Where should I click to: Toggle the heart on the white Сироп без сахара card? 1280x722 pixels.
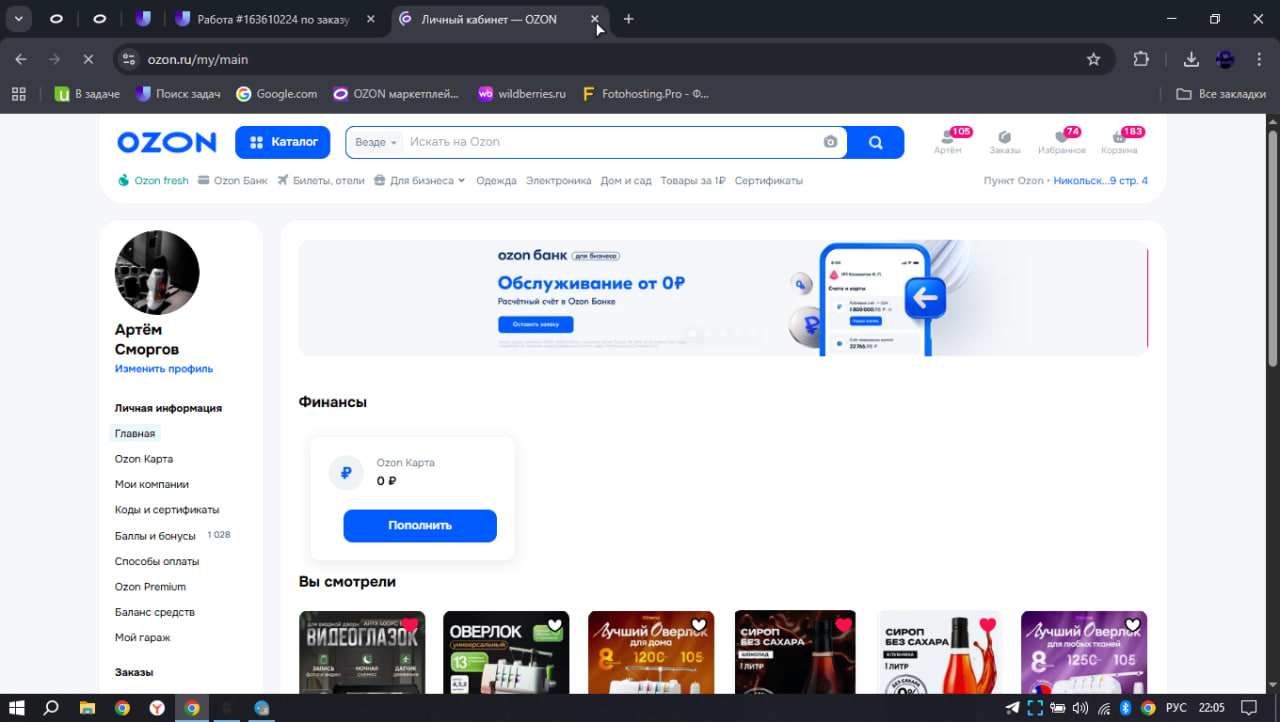click(x=988, y=626)
